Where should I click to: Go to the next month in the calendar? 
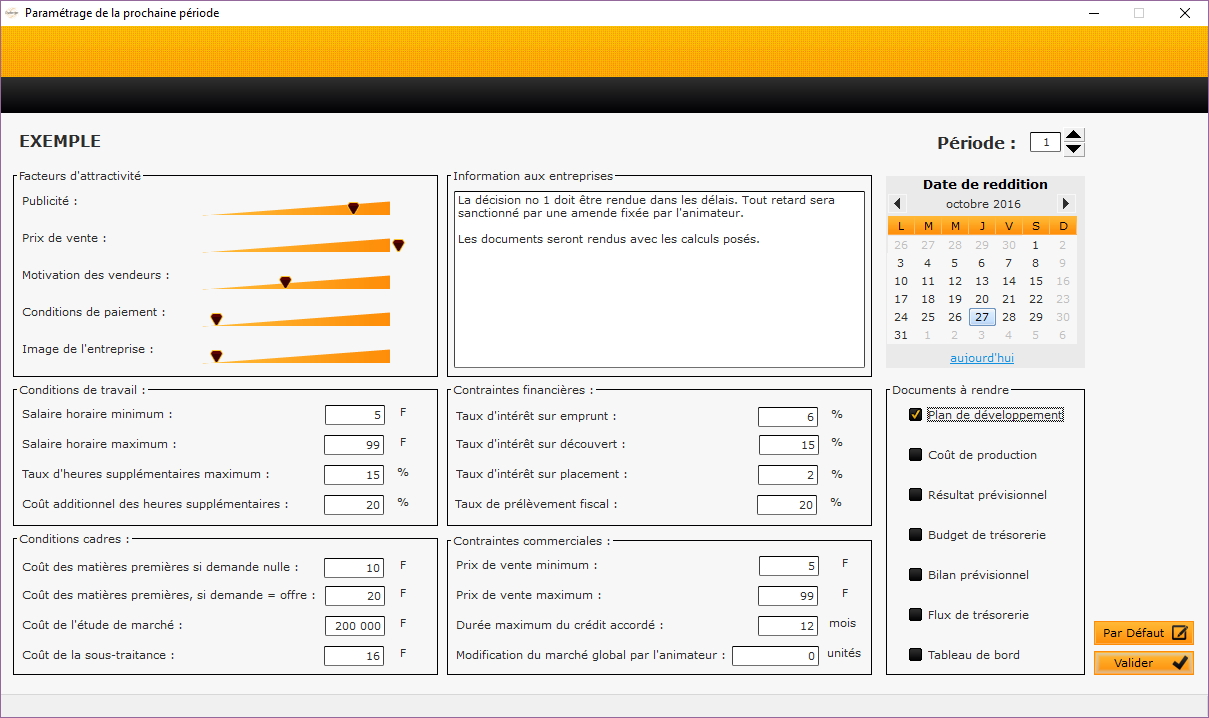pyautogui.click(x=1066, y=203)
